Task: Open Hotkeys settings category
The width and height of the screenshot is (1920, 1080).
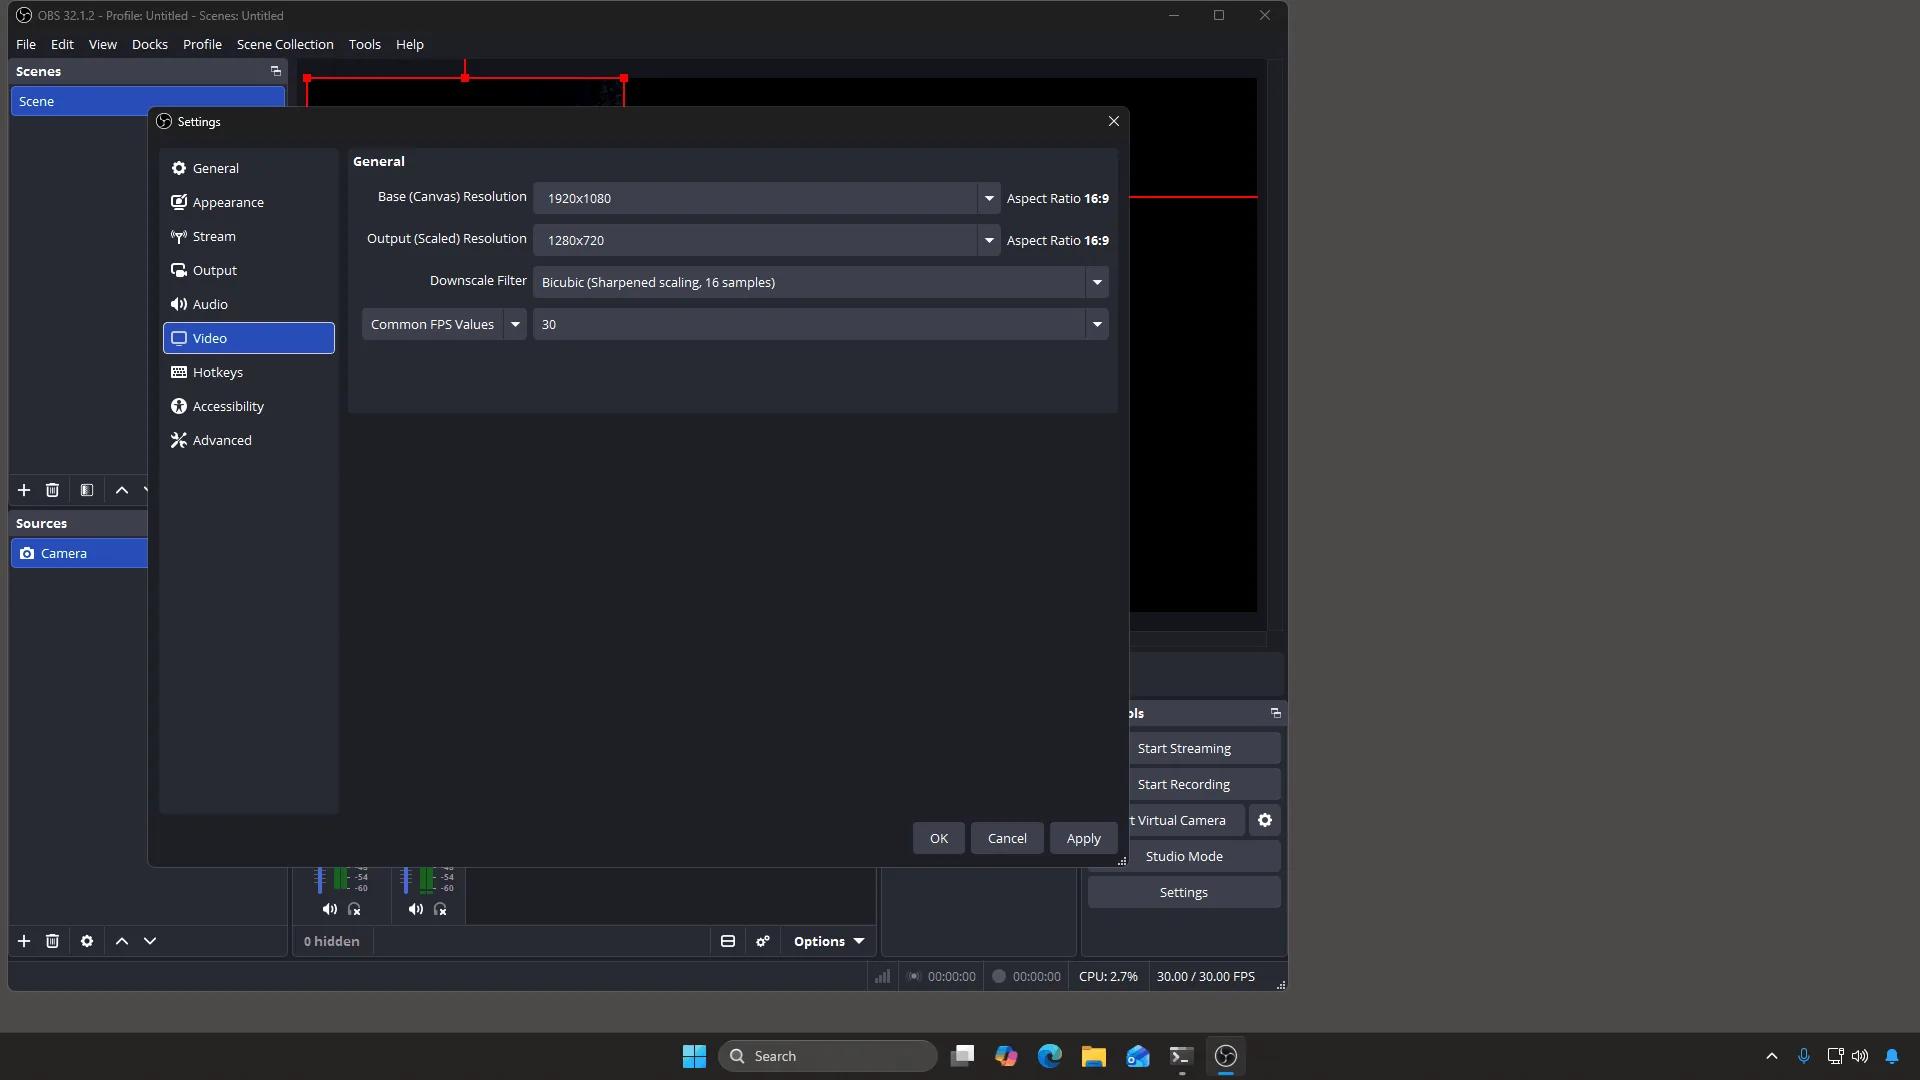Action: click(x=248, y=372)
